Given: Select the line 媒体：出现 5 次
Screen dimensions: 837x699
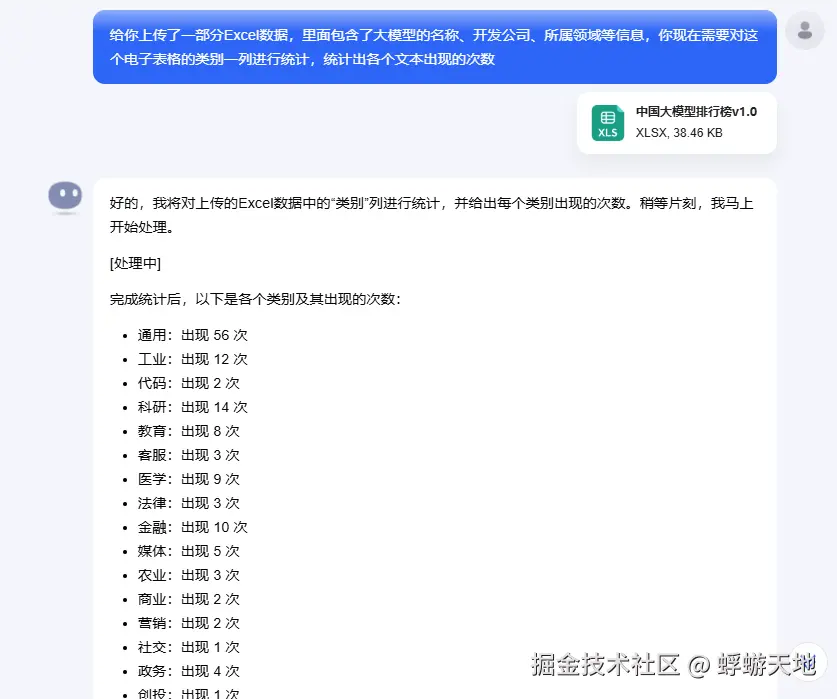Looking at the screenshot, I should click(x=188, y=552).
